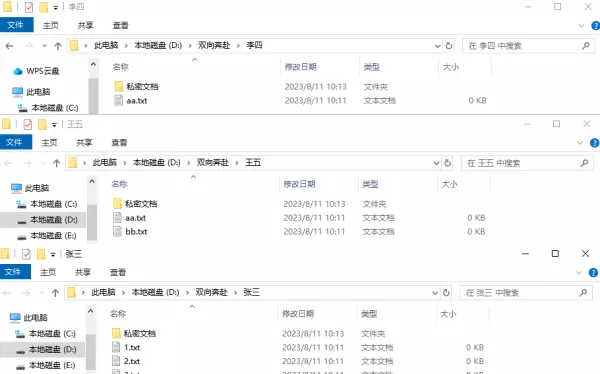
Task: Click 双向奔赴 breadcrumb in 李四 window
Action: tap(214, 45)
